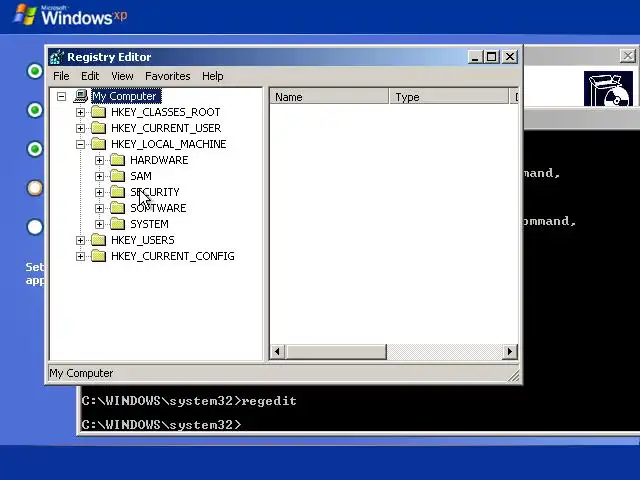640x480 pixels.
Task: Expand the SYSTEM subkey
Action: tap(99, 224)
